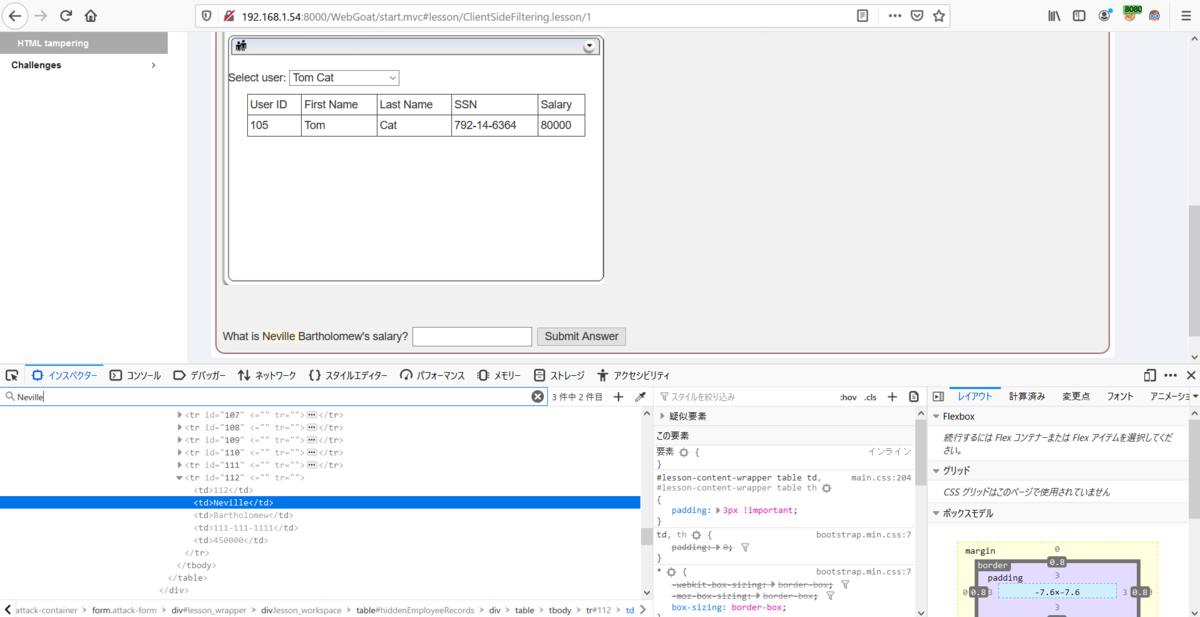Open devtools customize three-dot menu
The width and height of the screenshot is (1200, 617).
(1170, 376)
